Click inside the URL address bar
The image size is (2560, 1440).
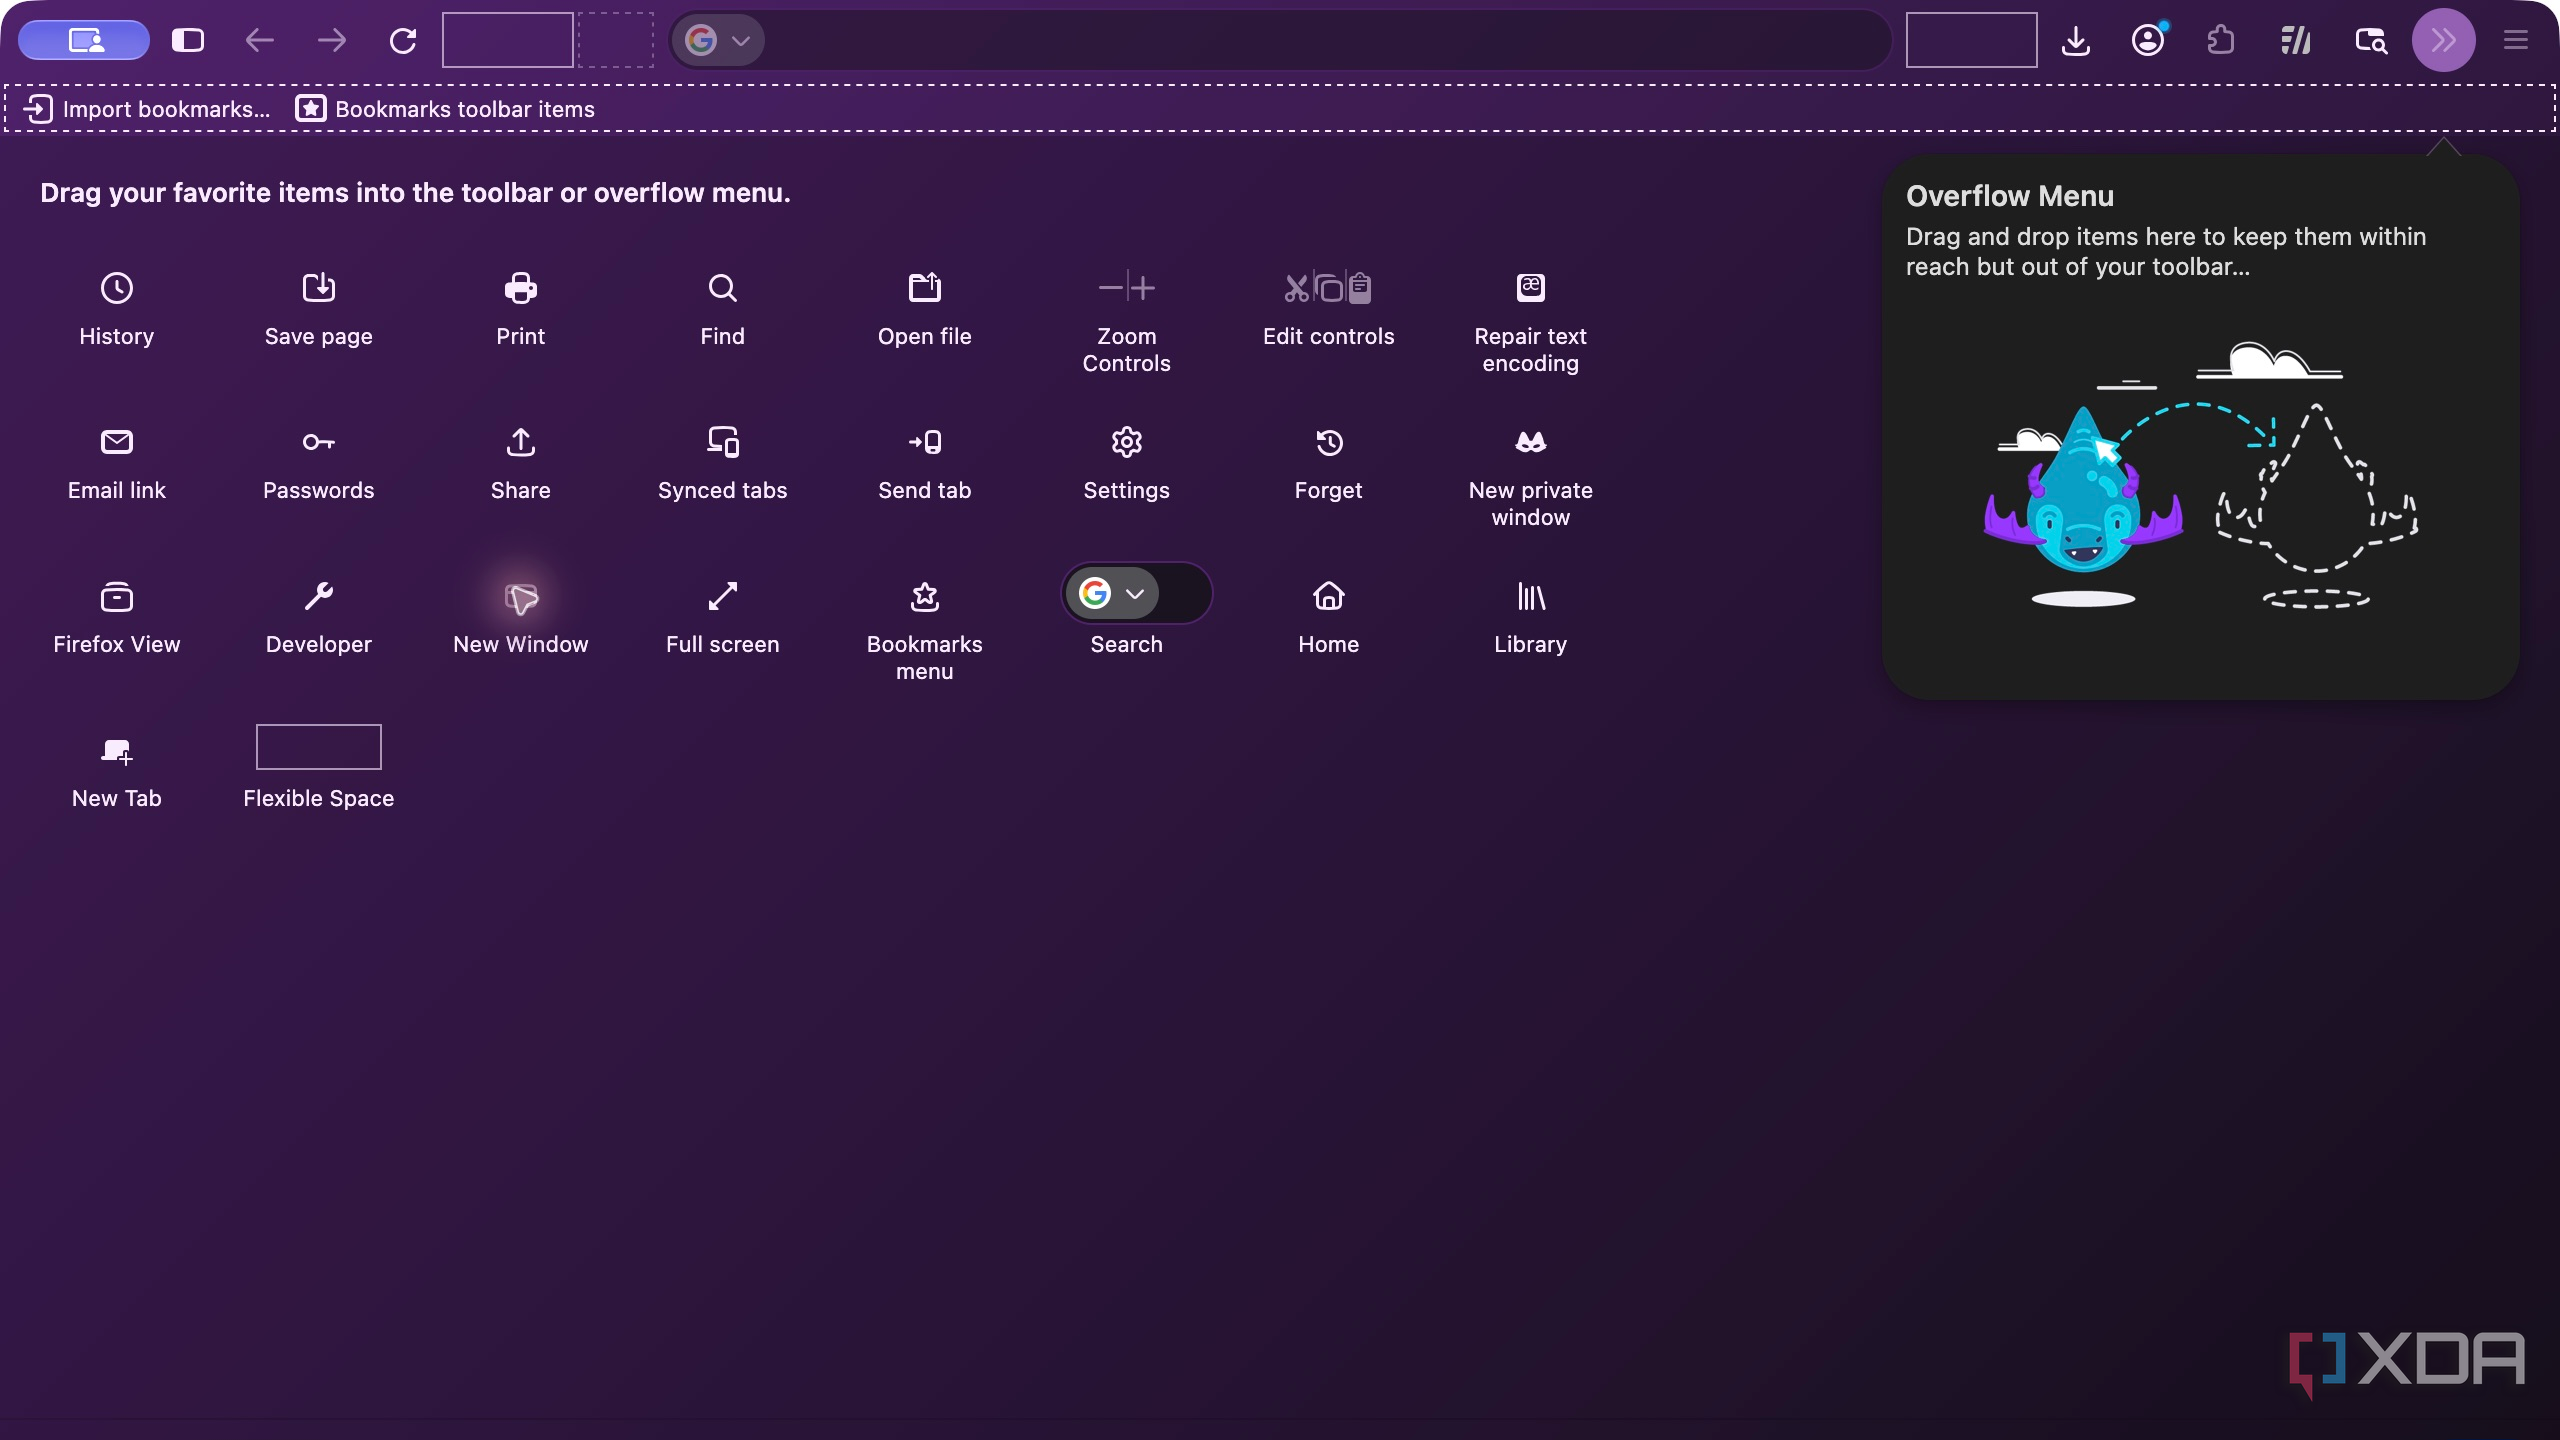tap(1280, 40)
